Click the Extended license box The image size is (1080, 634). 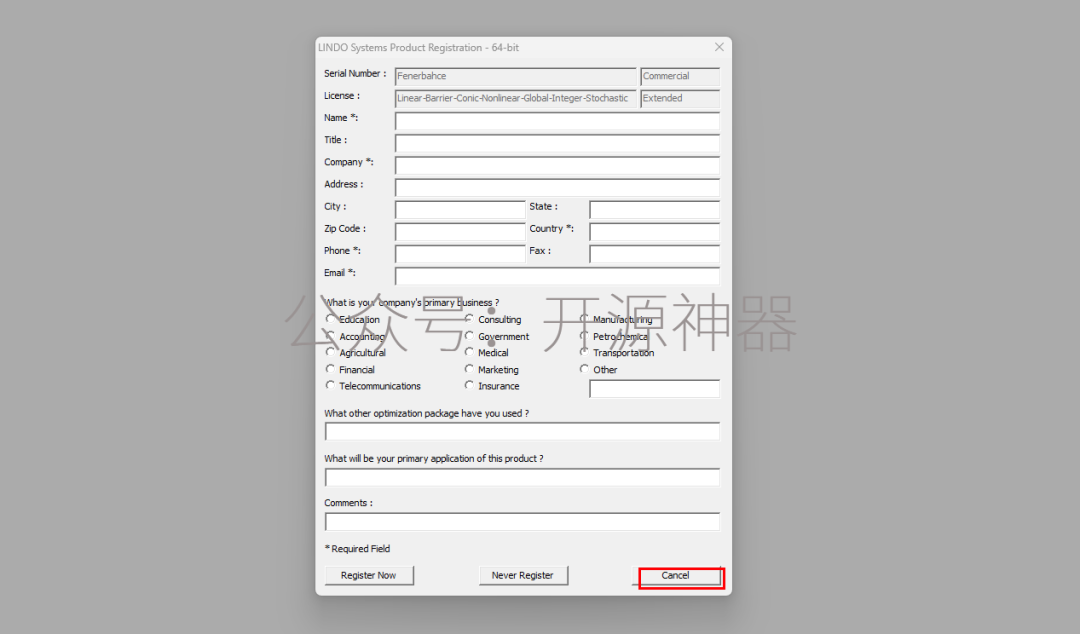coord(680,99)
